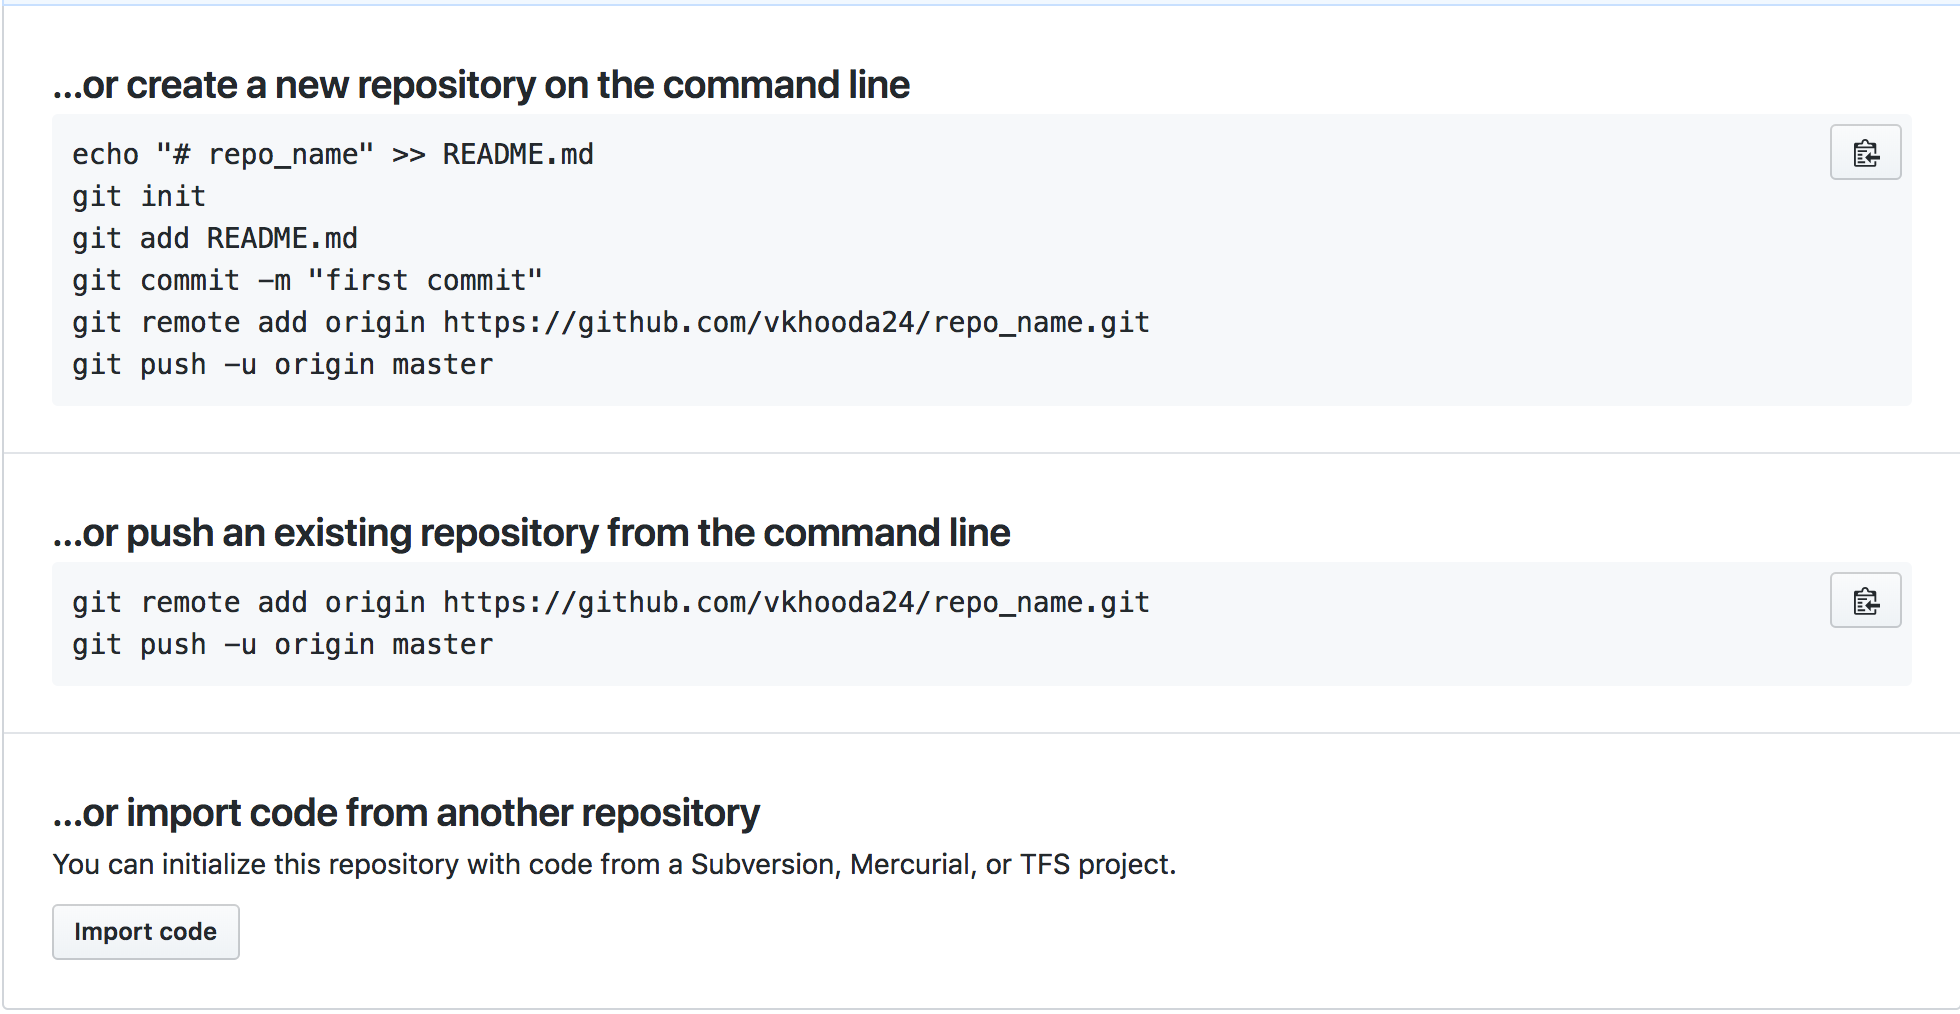Click the "# repo_name" string in echo command
The height and width of the screenshot is (1014, 1960).
(x=265, y=155)
